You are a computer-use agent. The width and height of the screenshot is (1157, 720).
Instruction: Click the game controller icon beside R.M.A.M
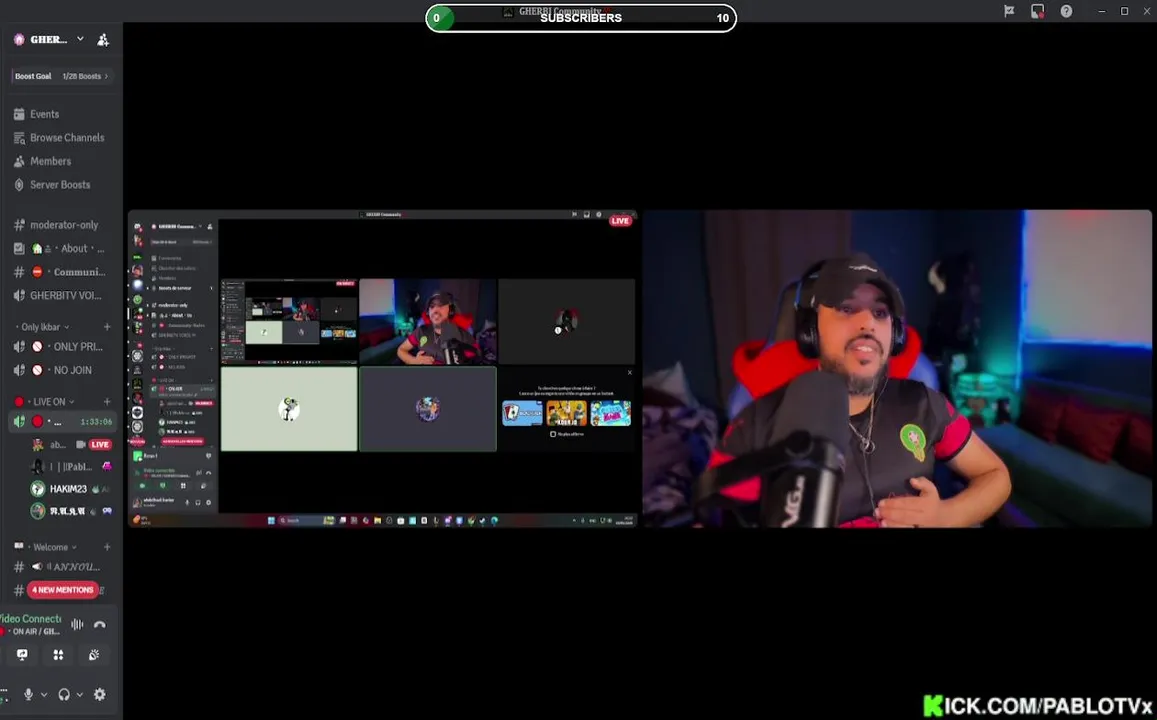[107, 511]
